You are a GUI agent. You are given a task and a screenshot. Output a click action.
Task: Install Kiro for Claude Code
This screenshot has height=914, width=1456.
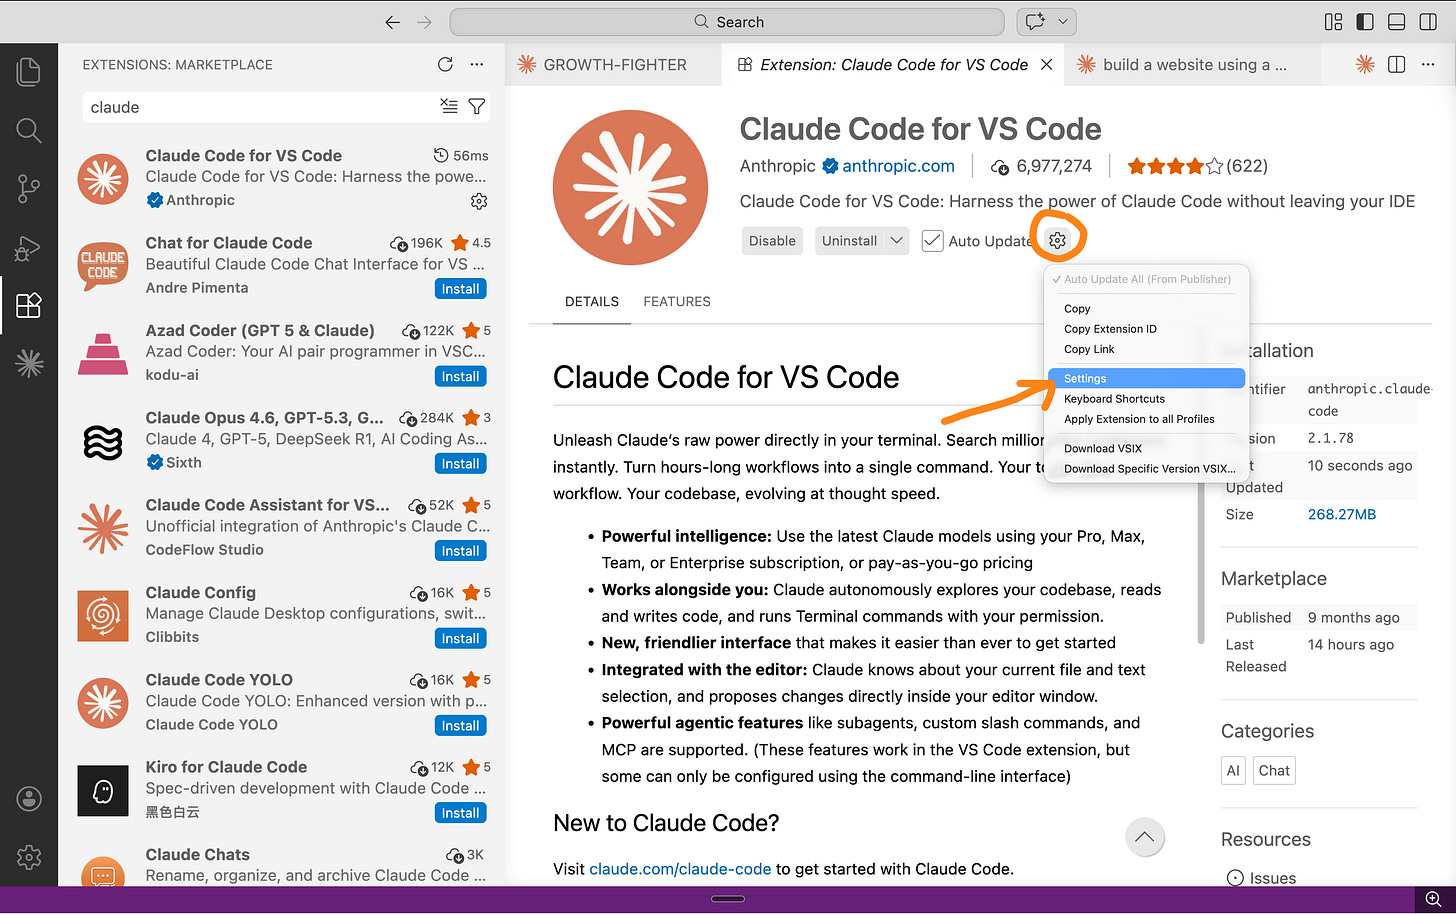pos(460,813)
